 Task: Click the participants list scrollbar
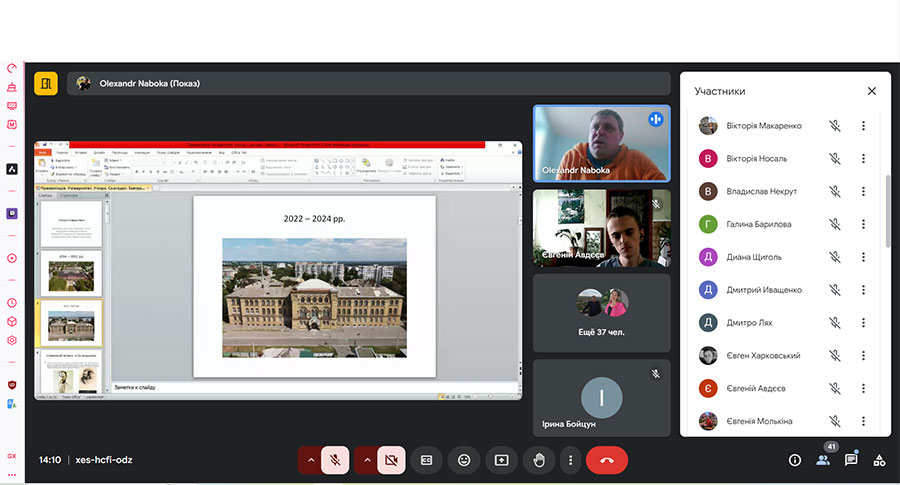click(x=886, y=210)
